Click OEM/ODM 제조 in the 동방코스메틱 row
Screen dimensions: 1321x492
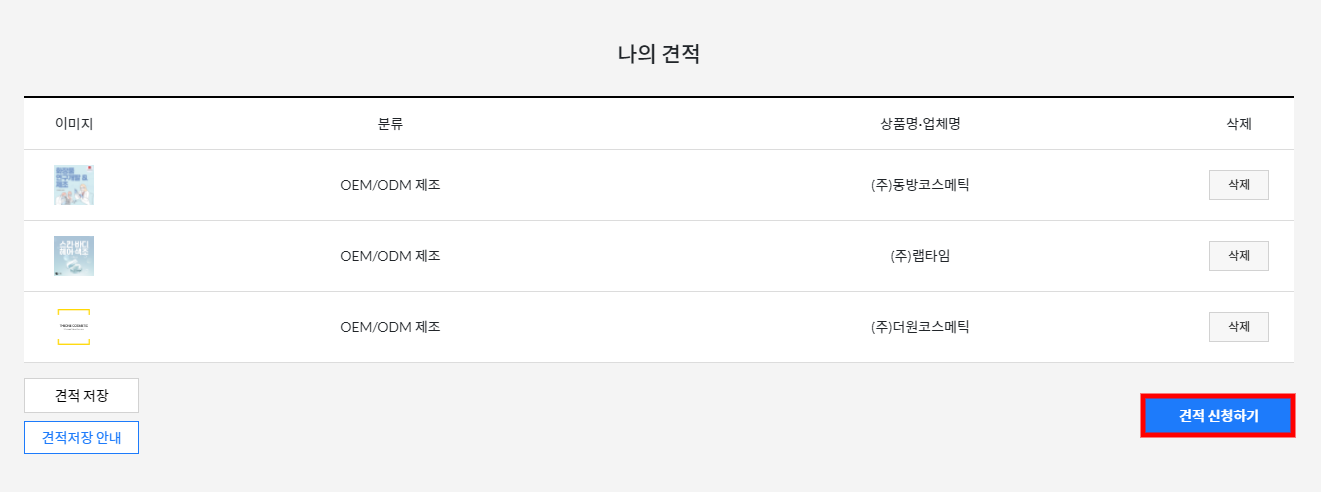point(390,185)
